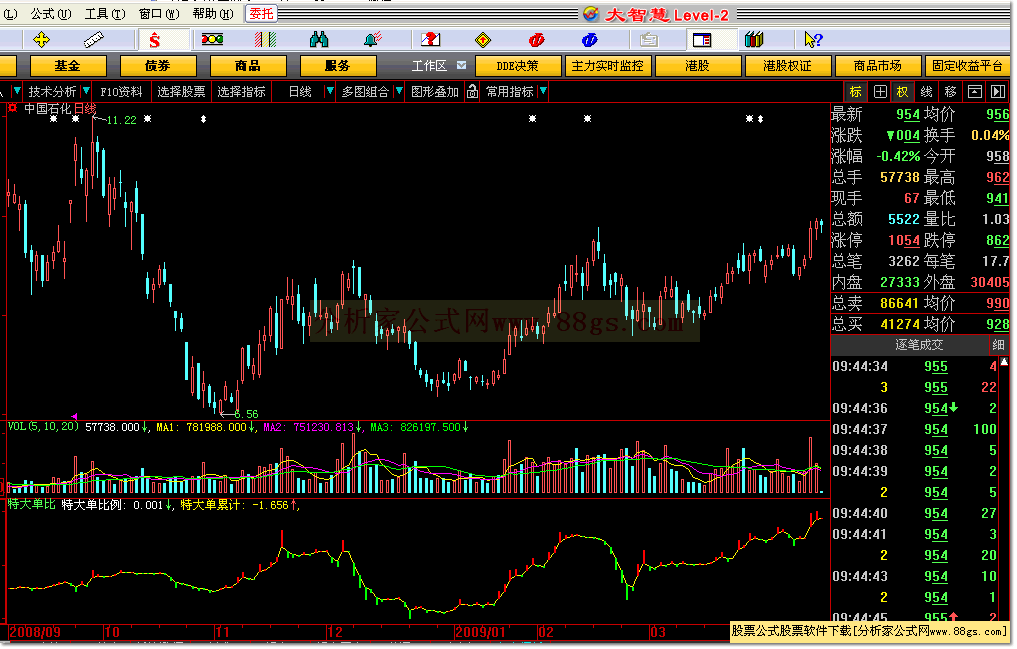Click the 图形叠加 button

(x=435, y=92)
